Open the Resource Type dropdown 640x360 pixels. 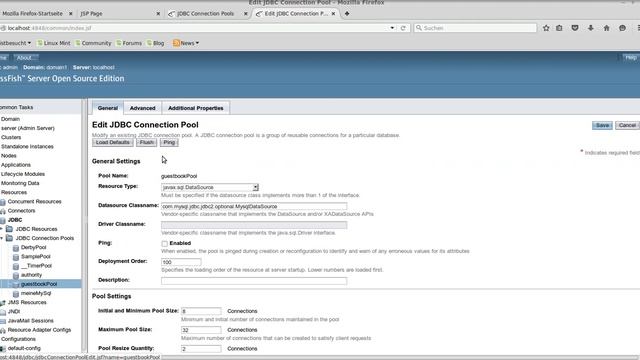tap(210, 187)
